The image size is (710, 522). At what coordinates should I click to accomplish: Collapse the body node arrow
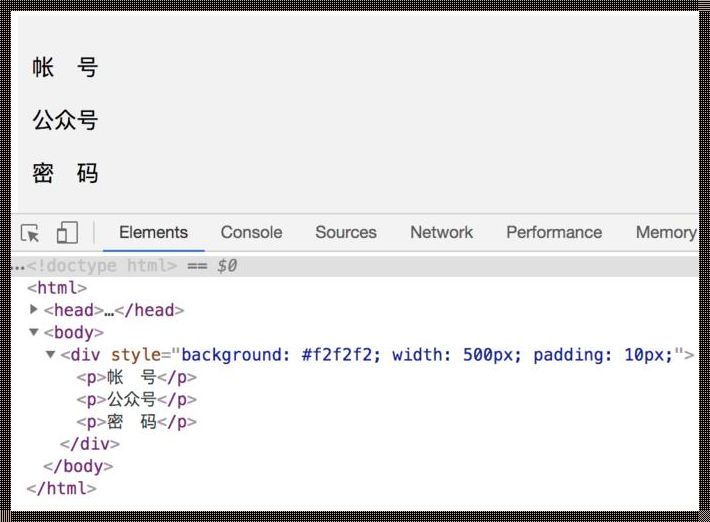click(35, 332)
